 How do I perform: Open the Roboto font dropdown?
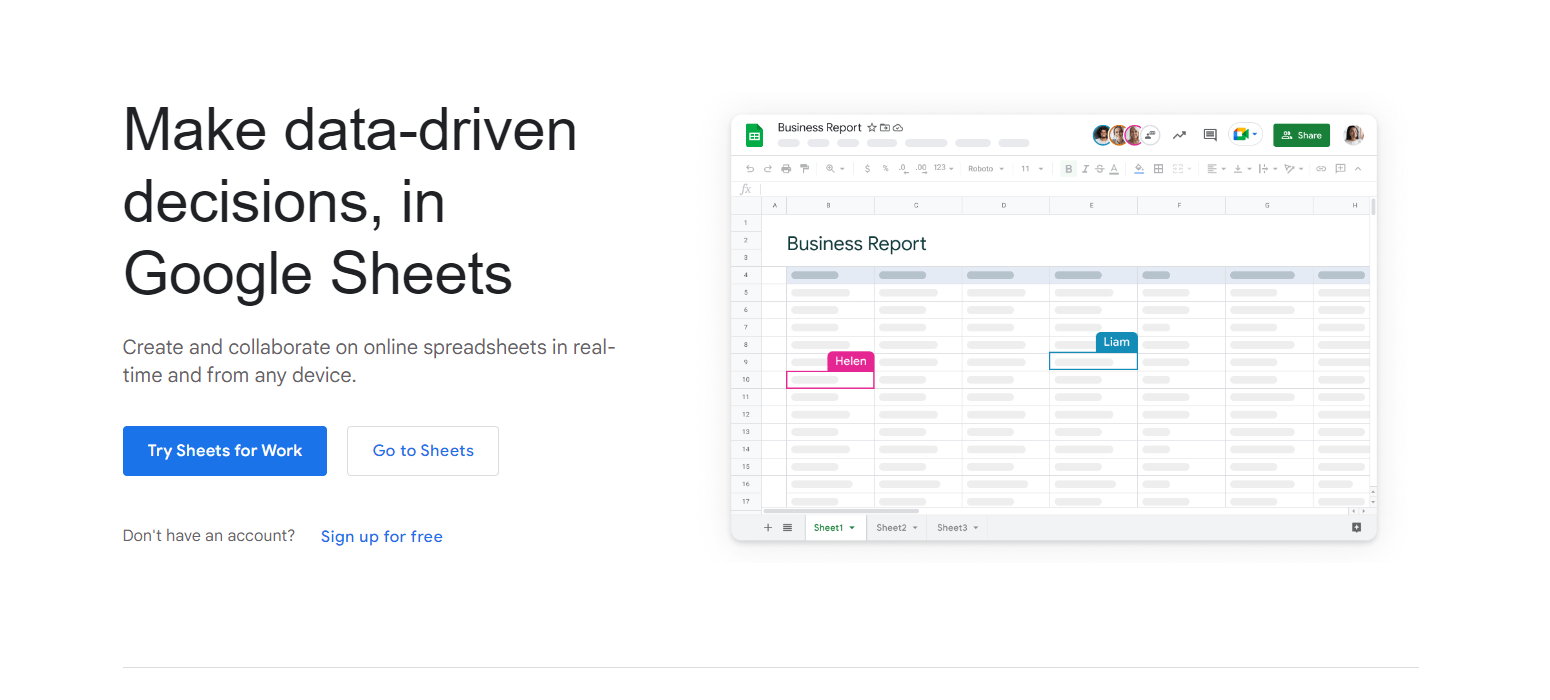(986, 169)
